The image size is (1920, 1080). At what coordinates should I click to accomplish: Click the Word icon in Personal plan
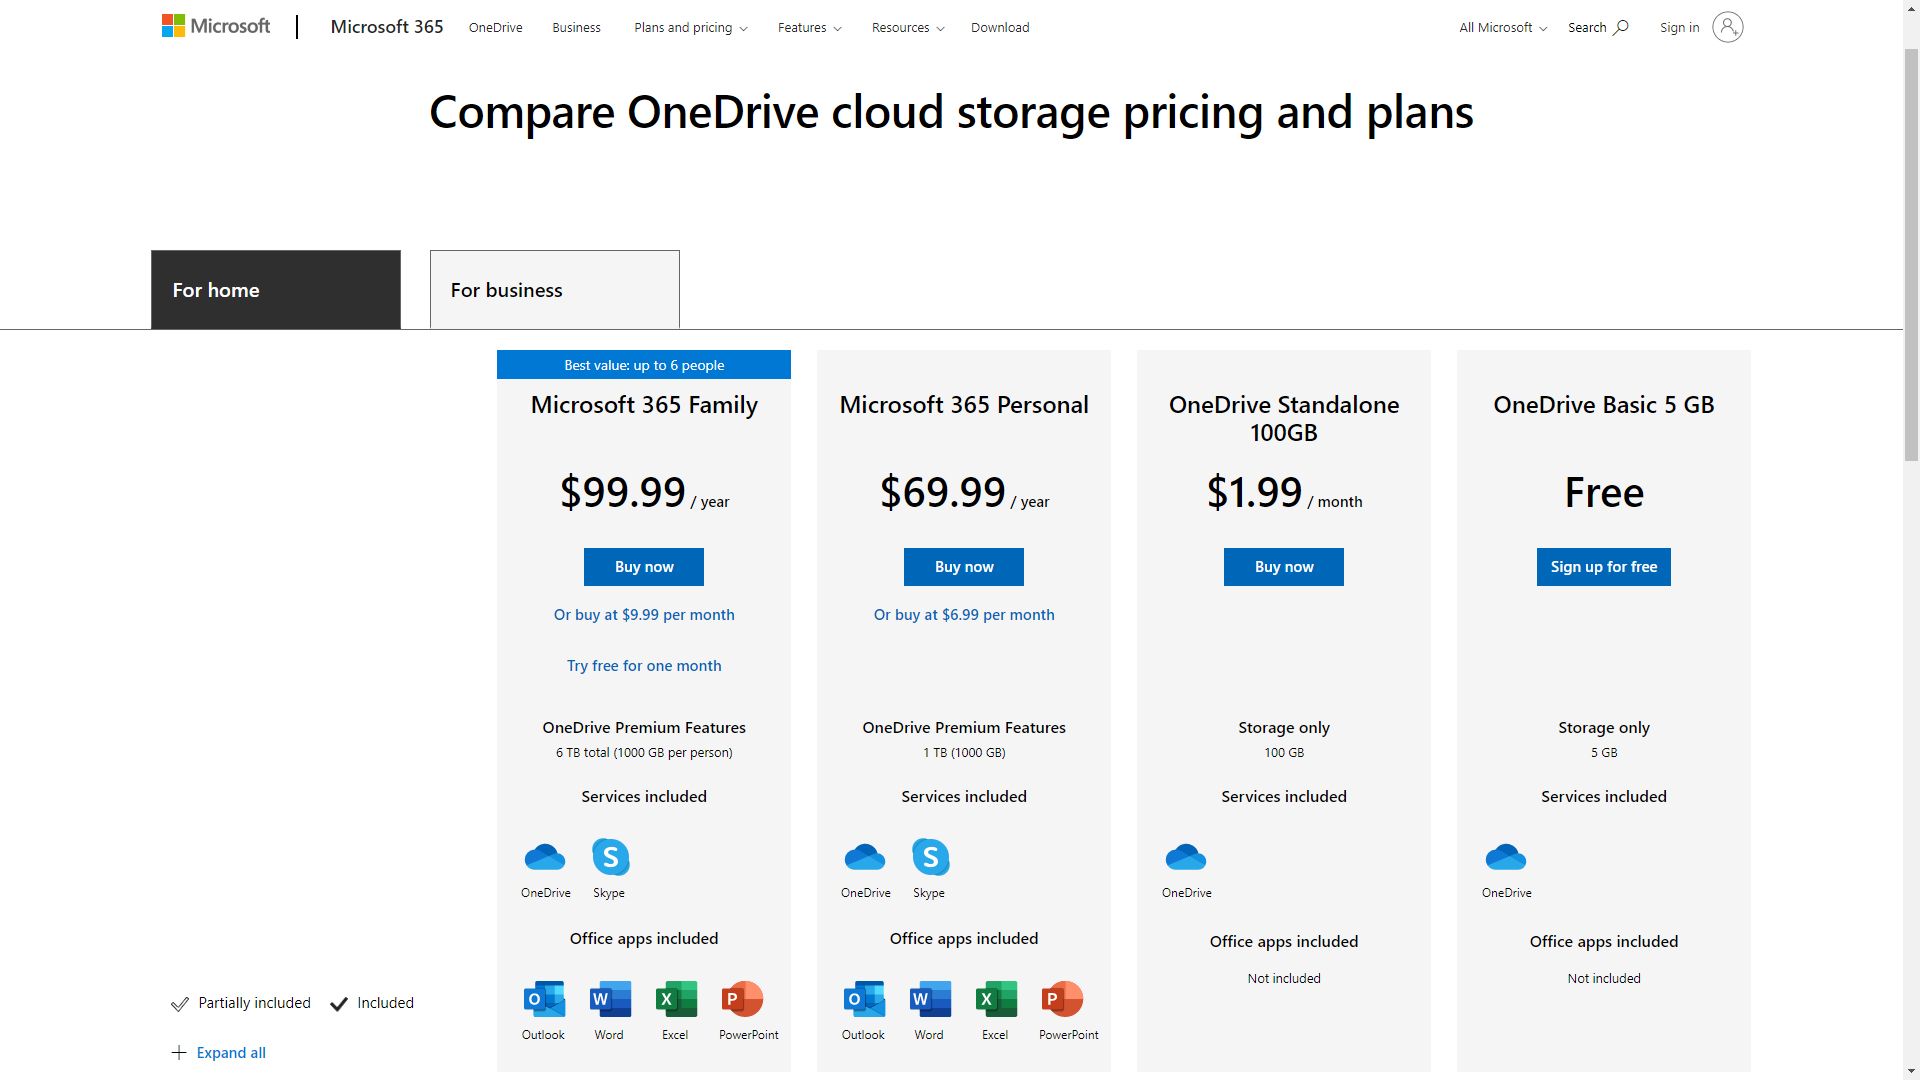tap(928, 998)
